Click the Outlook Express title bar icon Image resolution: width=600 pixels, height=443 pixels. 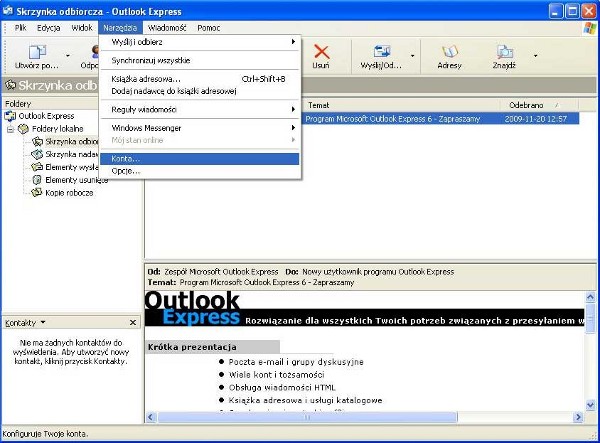point(8,11)
